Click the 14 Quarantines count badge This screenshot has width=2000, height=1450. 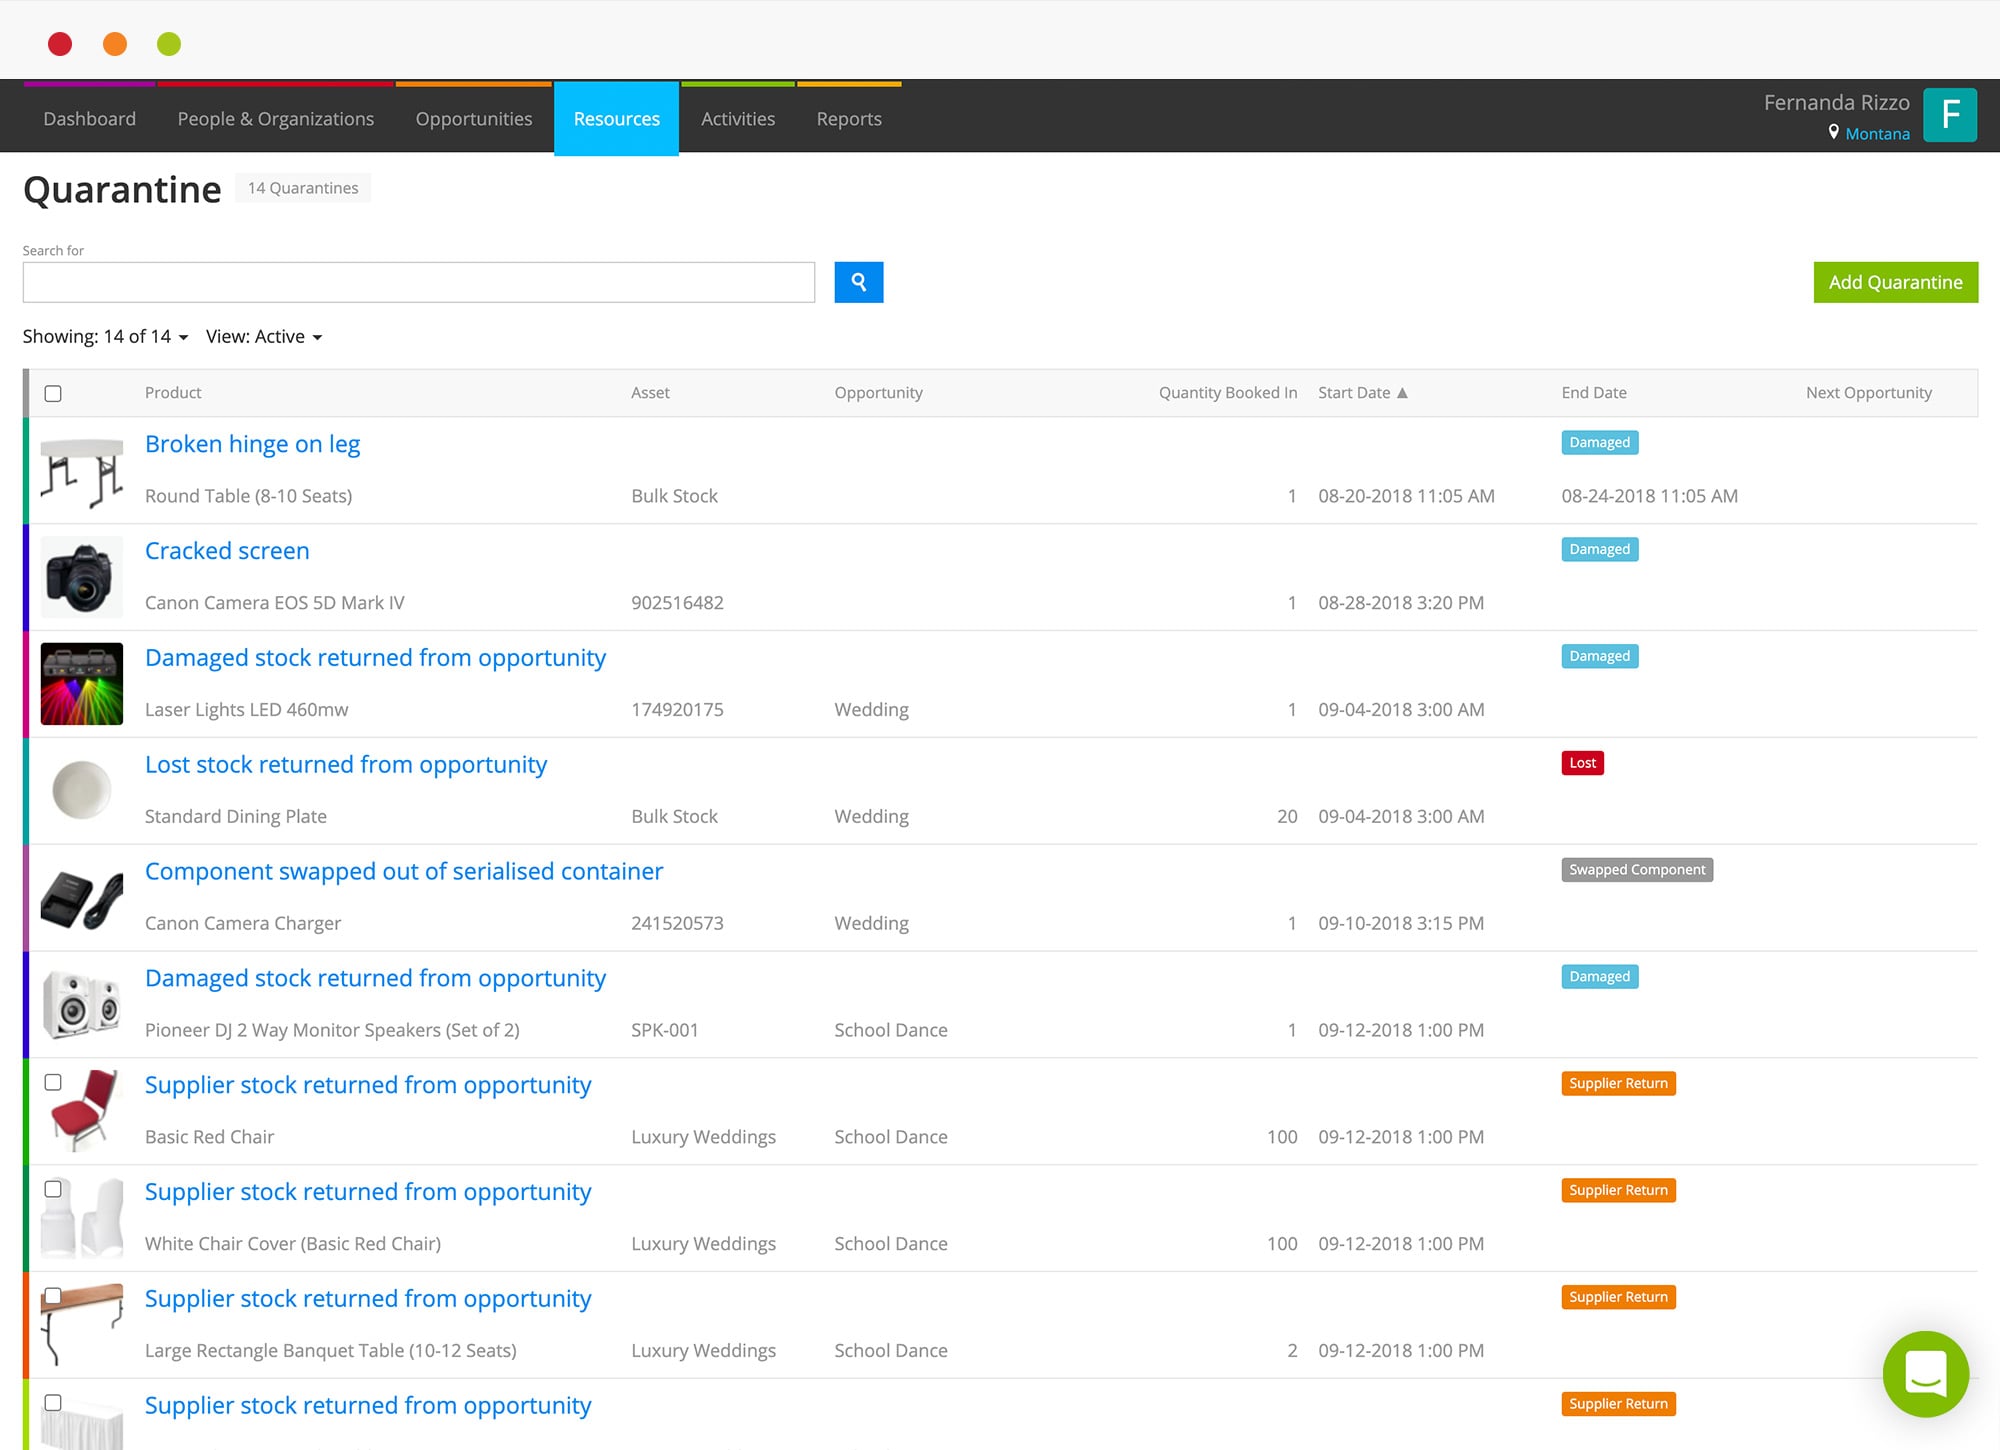303,188
